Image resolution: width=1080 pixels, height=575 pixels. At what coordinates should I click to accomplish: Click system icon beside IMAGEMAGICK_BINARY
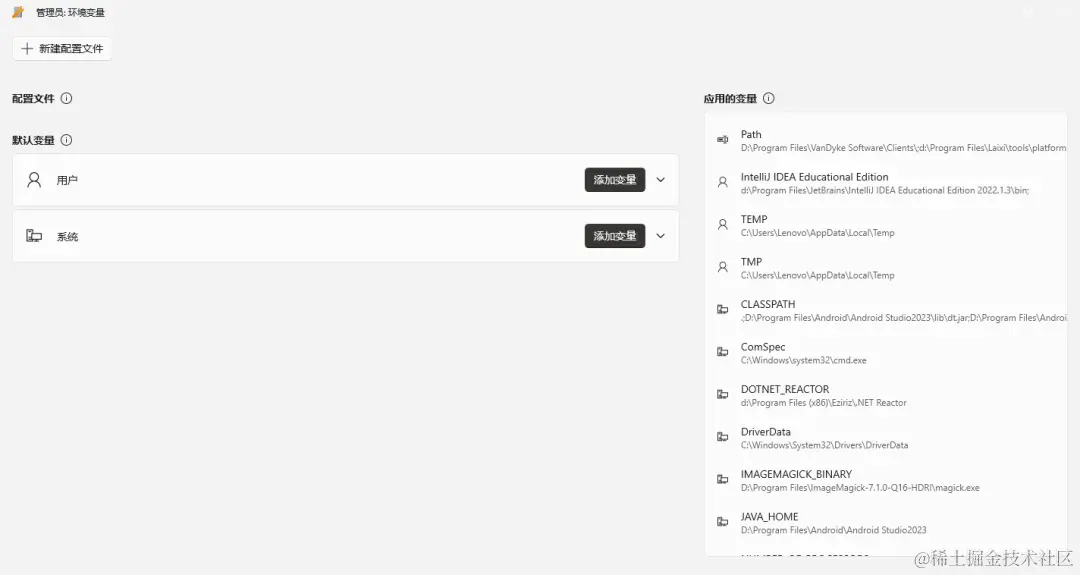[x=723, y=480]
